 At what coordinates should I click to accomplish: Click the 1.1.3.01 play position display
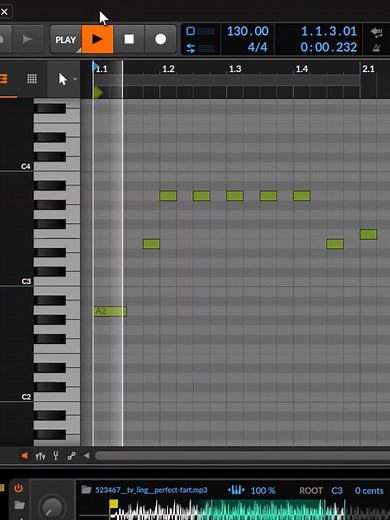[x=329, y=31]
